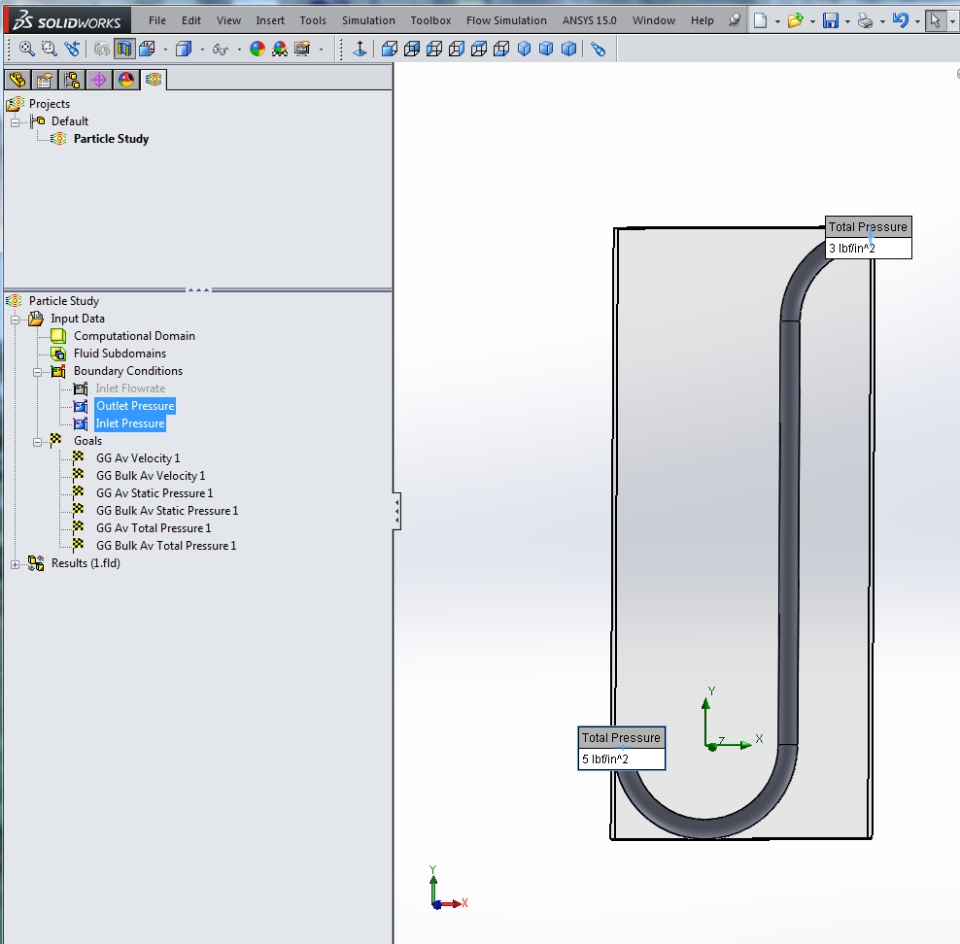
Task: Select the Zoom to Area tool
Action: click(x=49, y=48)
